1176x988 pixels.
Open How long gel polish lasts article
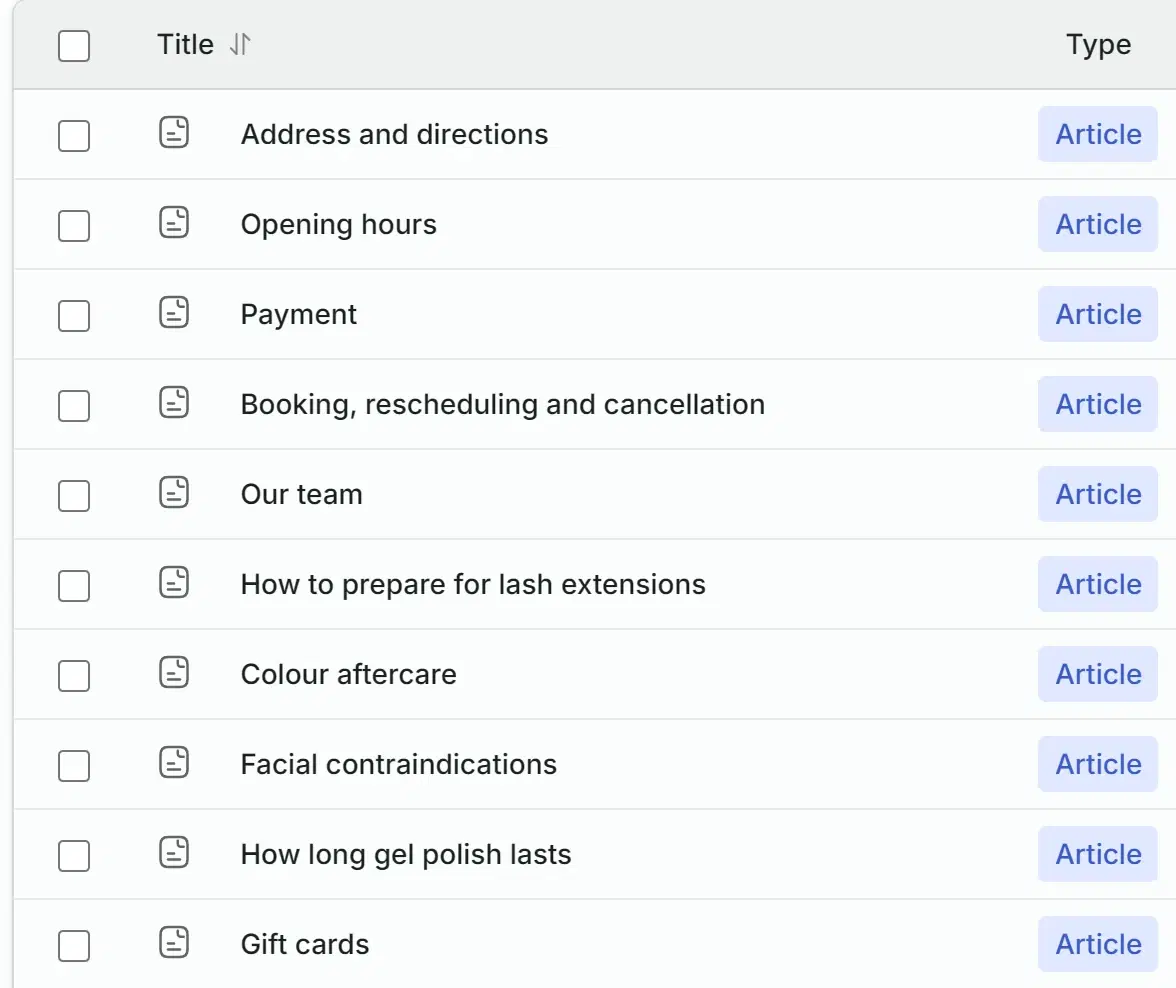pos(406,854)
